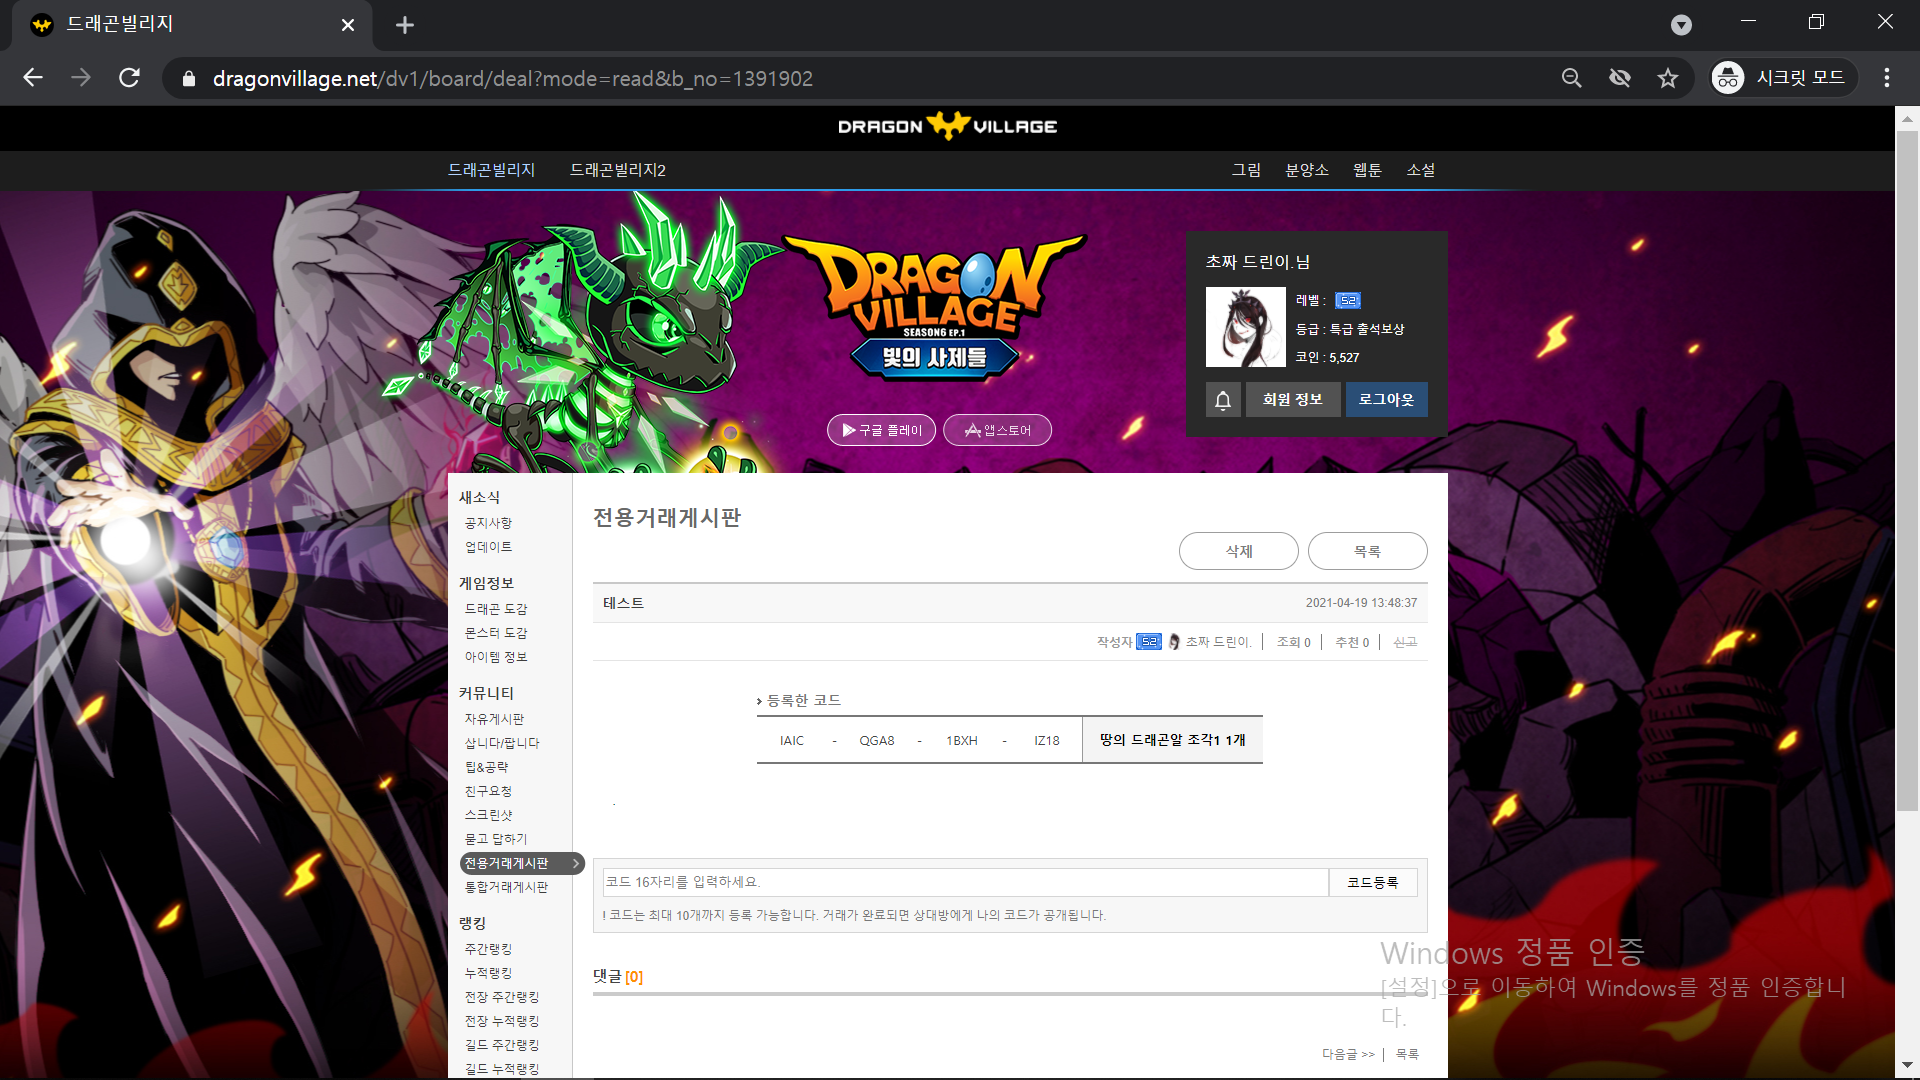Select the highlighted 전용거래게시판 sidebar item

[522, 863]
